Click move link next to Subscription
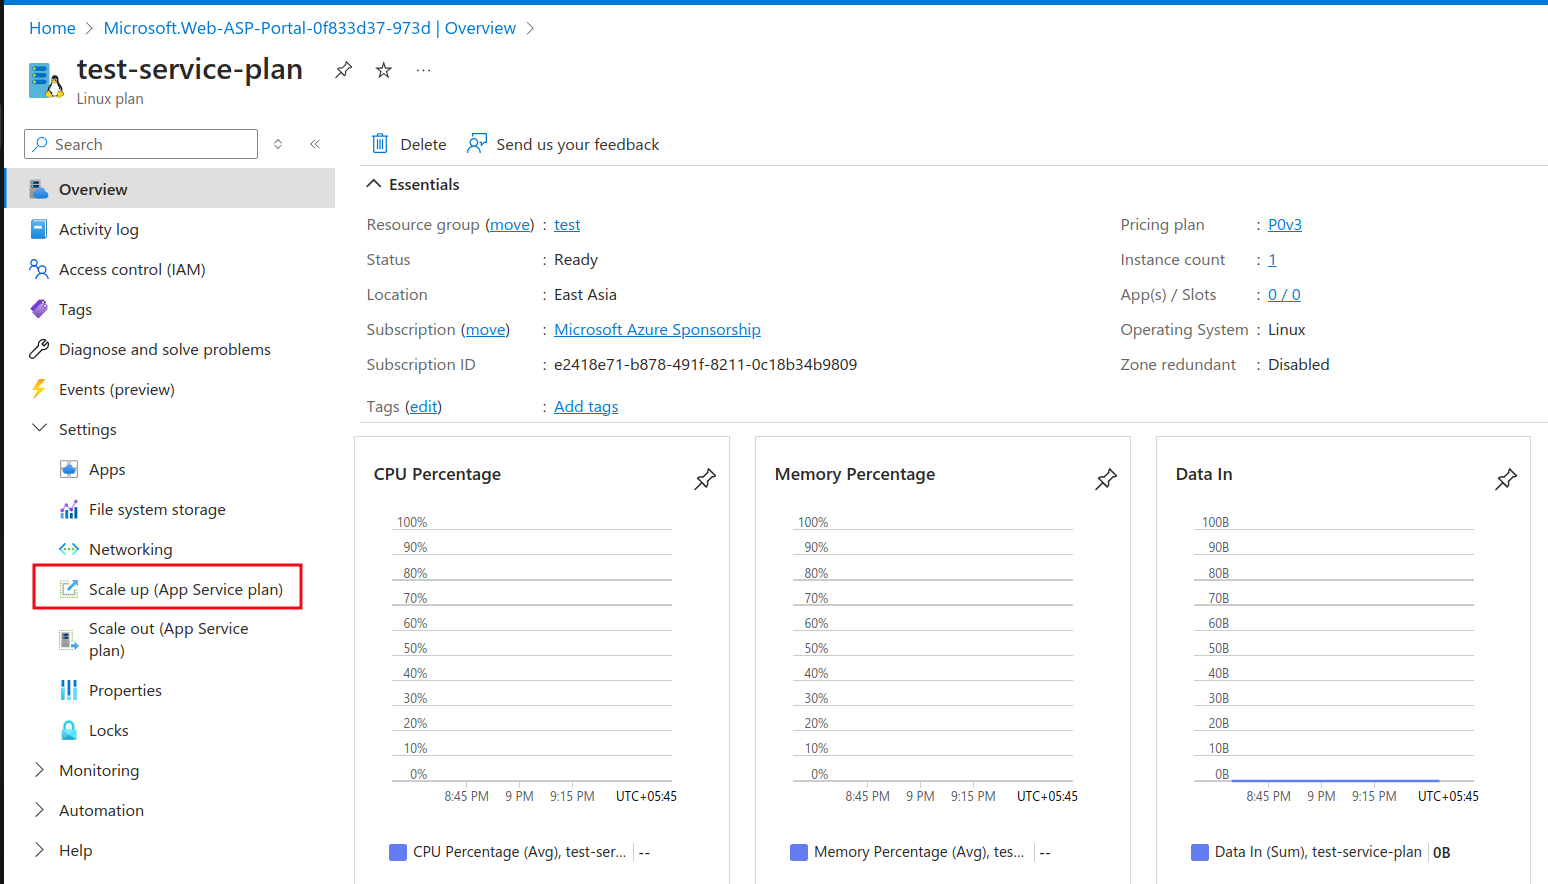Viewport: 1548px width, 884px height. [x=485, y=330]
